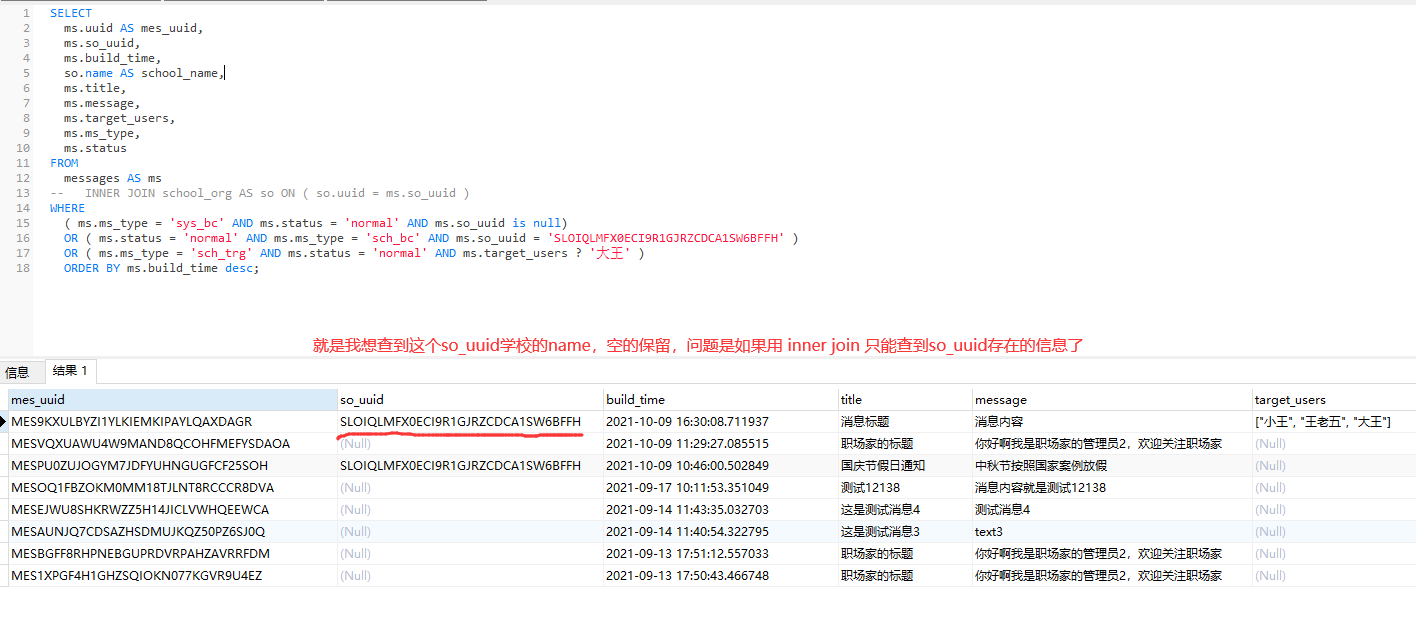Click the 'sys_bc' string in the editor
This screenshot has width=1416, height=635.
[x=198, y=223]
